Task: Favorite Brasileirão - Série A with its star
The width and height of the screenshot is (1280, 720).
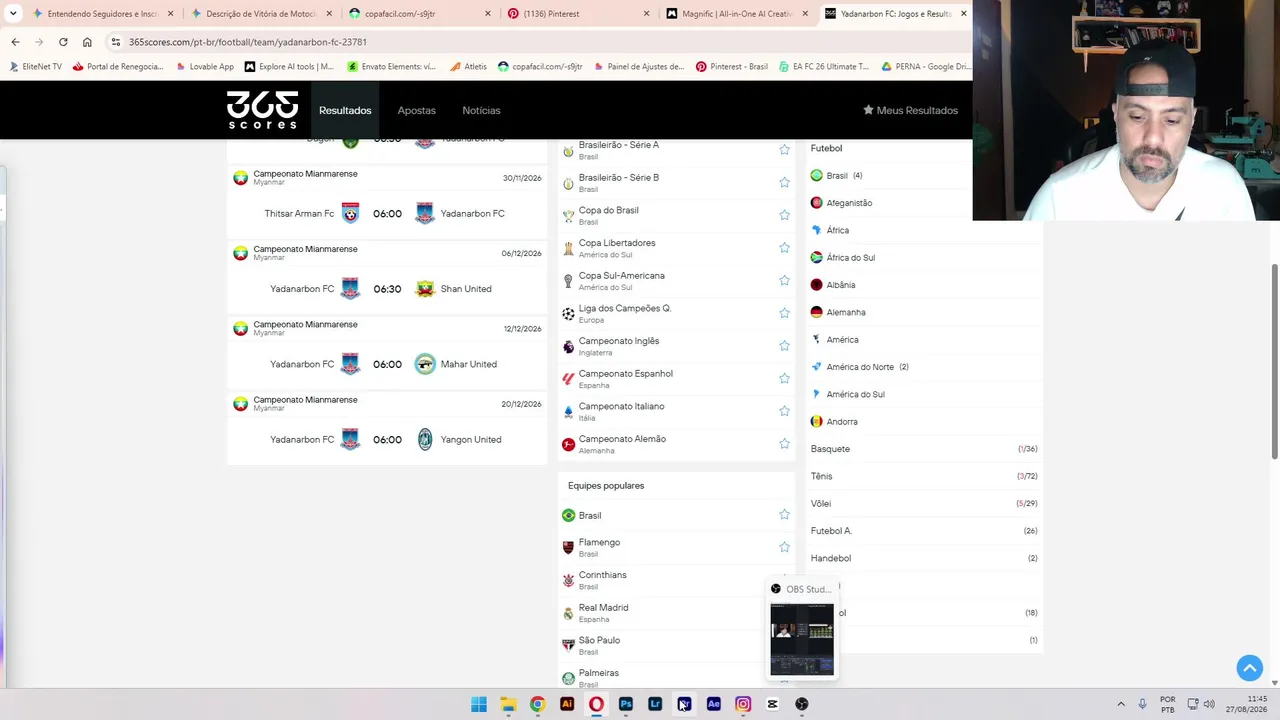Action: click(x=784, y=150)
